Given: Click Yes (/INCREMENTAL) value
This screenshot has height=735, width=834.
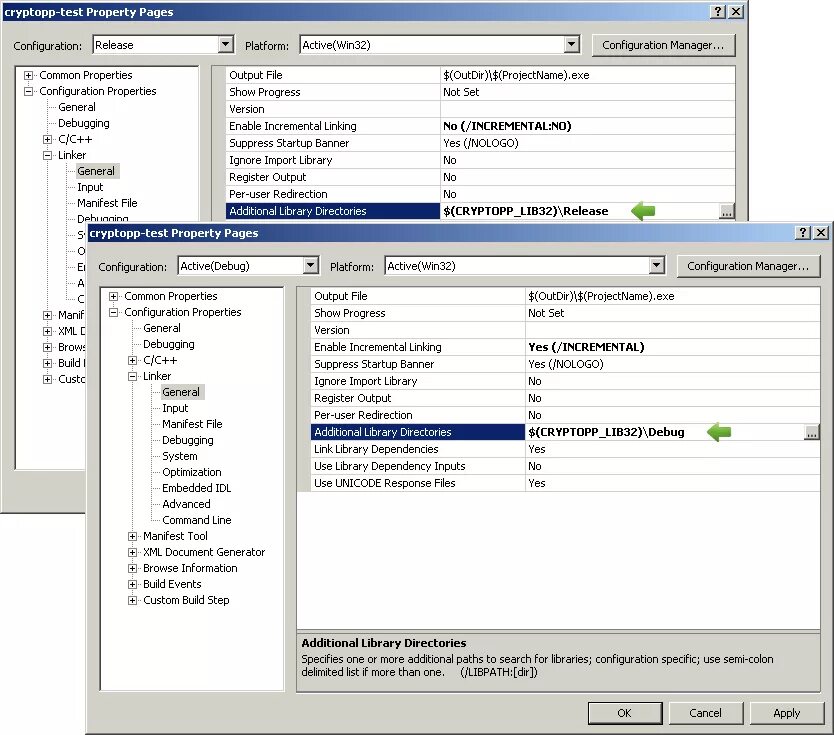Looking at the screenshot, I should pyautogui.click(x=586, y=347).
